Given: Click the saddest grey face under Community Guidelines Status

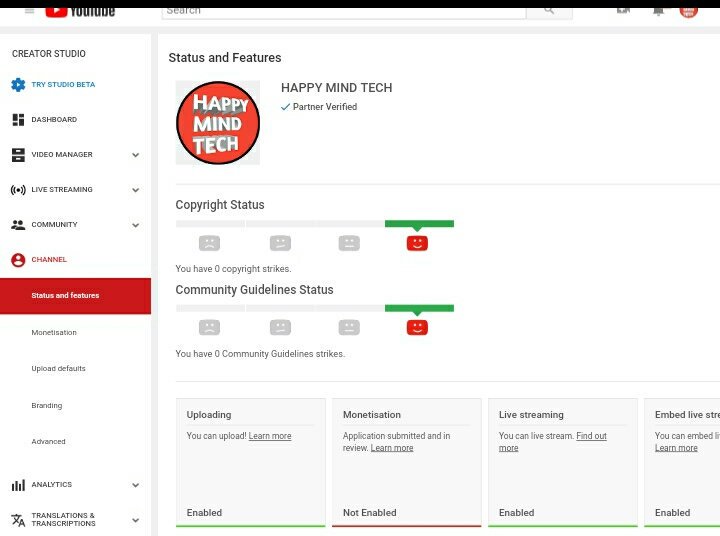Looking at the screenshot, I should (x=209, y=327).
